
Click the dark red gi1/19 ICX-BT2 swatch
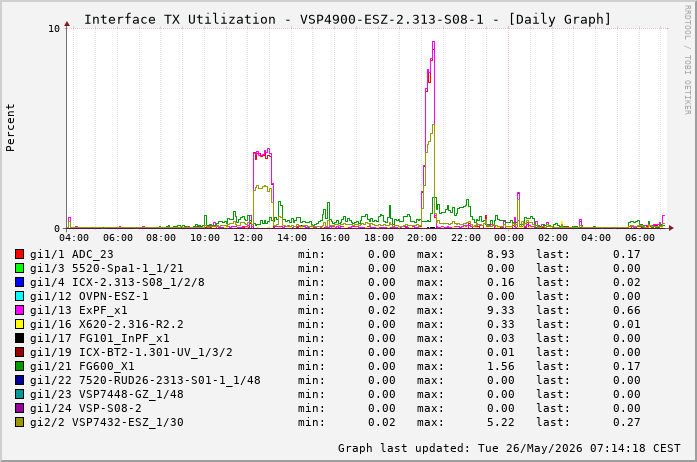pyautogui.click(x=19, y=352)
